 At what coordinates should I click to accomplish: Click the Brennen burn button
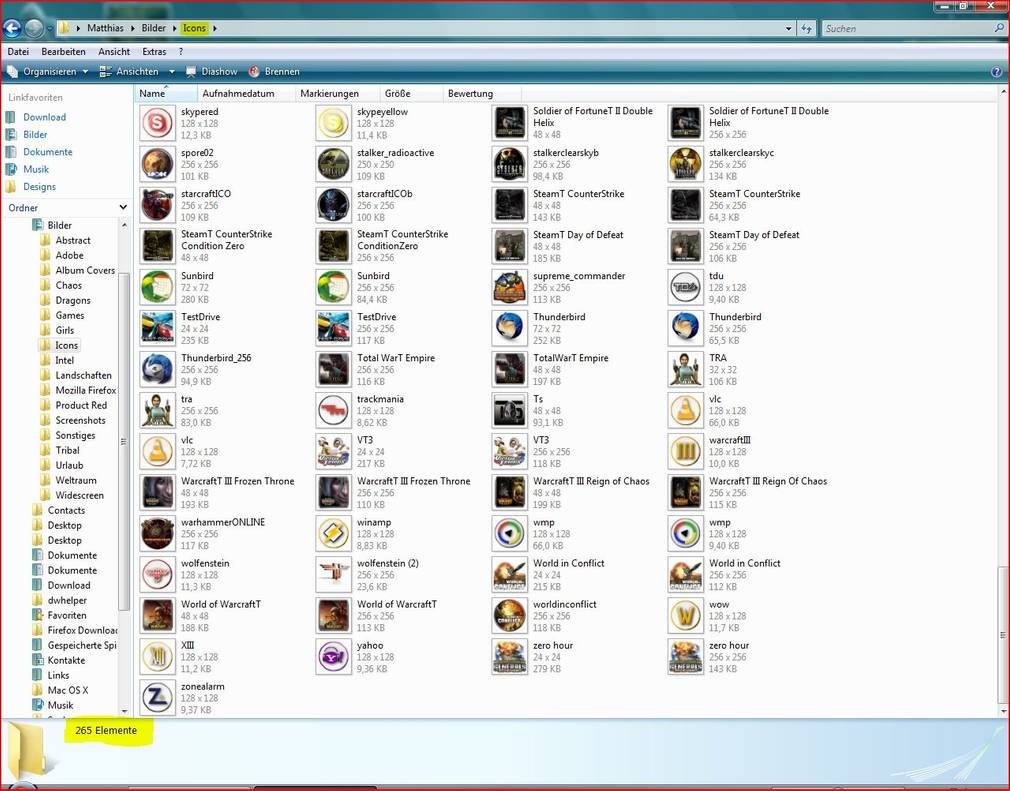click(x=274, y=71)
